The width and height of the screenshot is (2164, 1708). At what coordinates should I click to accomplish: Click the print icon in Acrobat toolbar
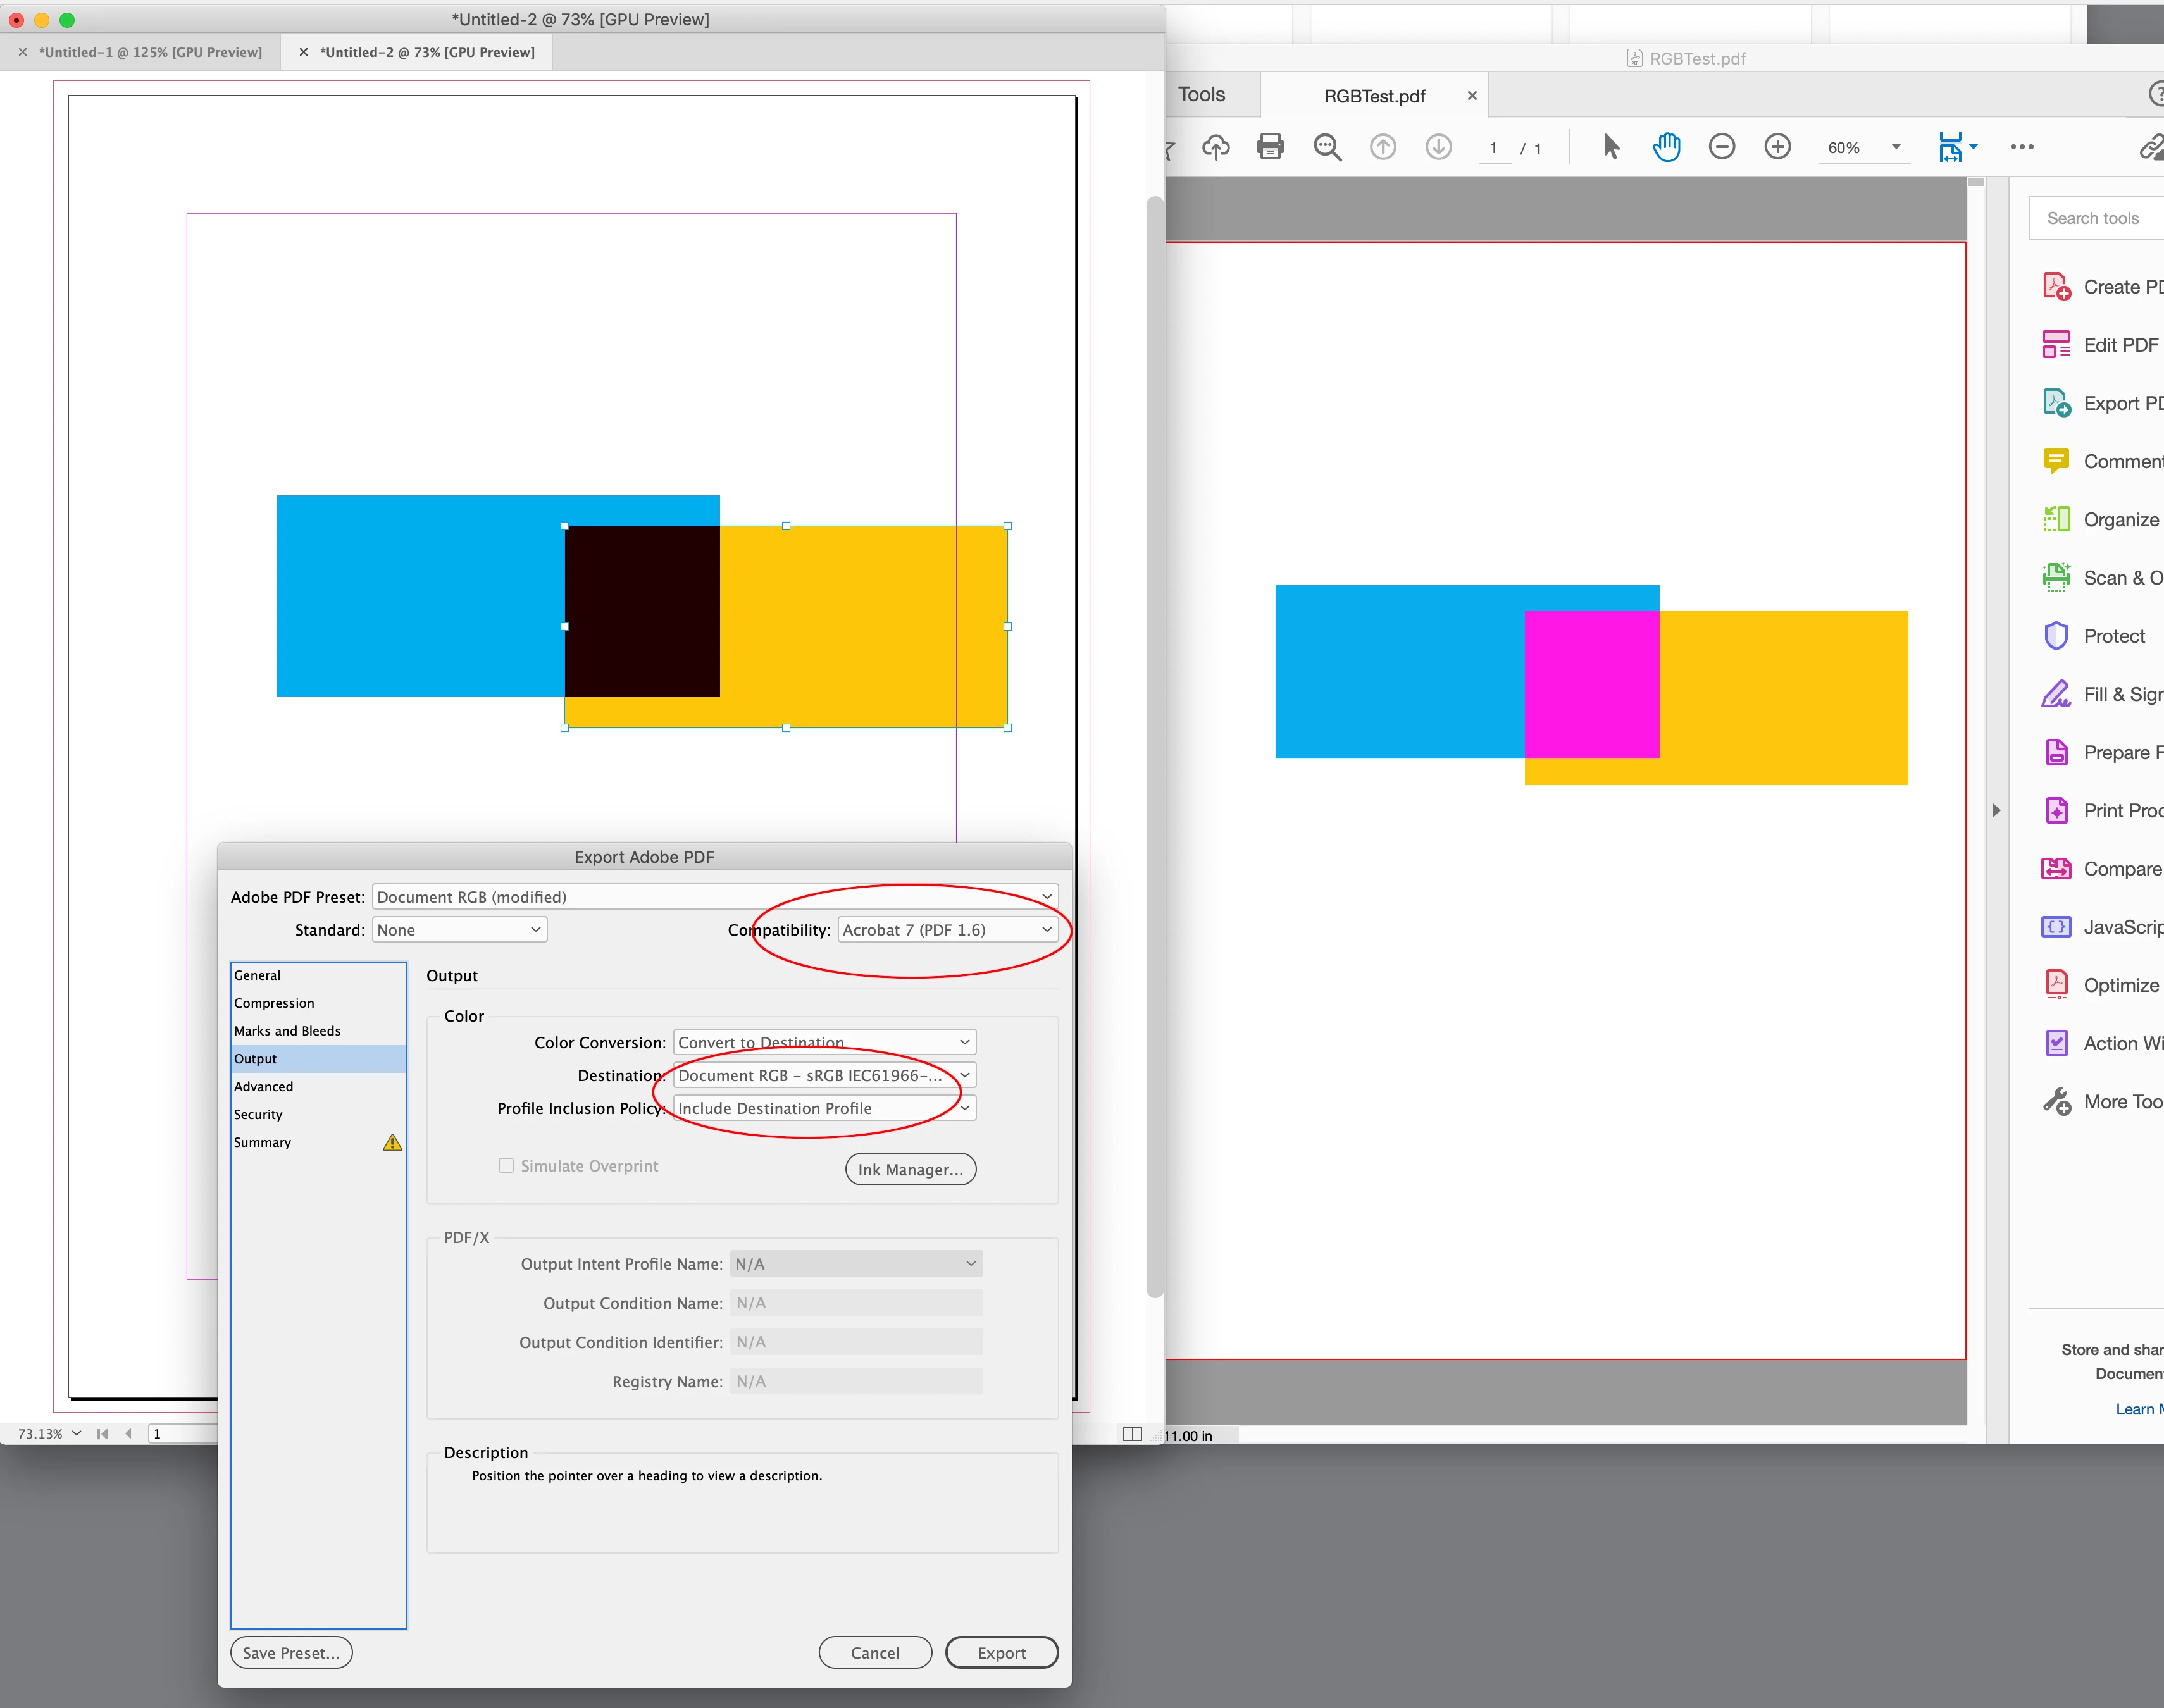(1270, 147)
